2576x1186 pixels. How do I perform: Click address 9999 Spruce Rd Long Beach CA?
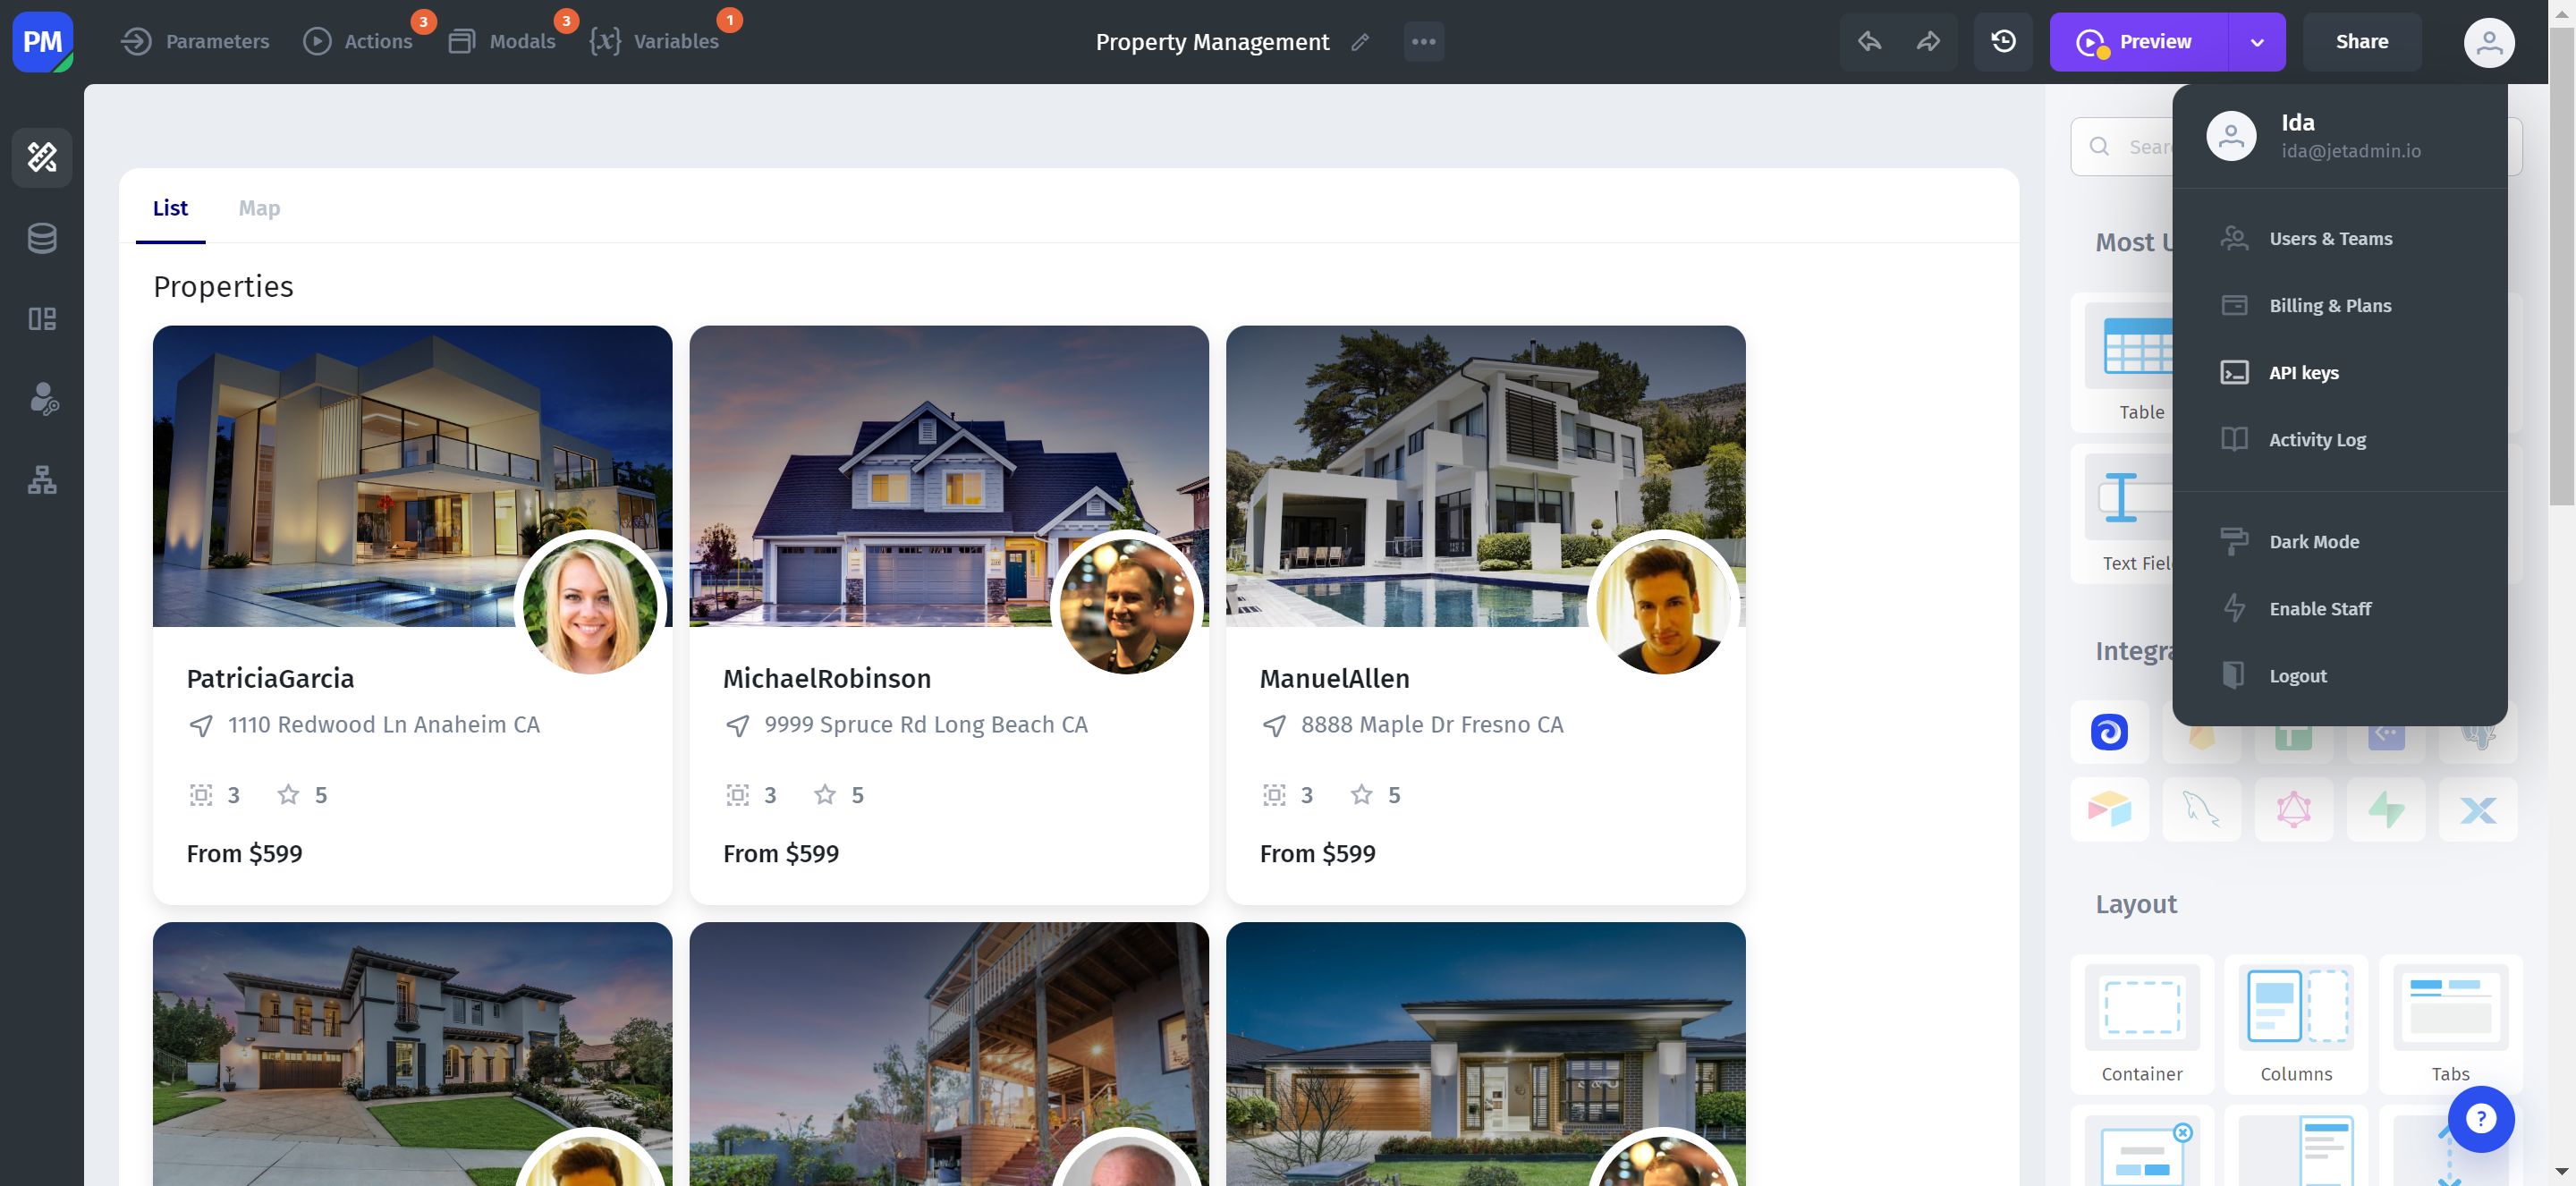[x=925, y=724]
